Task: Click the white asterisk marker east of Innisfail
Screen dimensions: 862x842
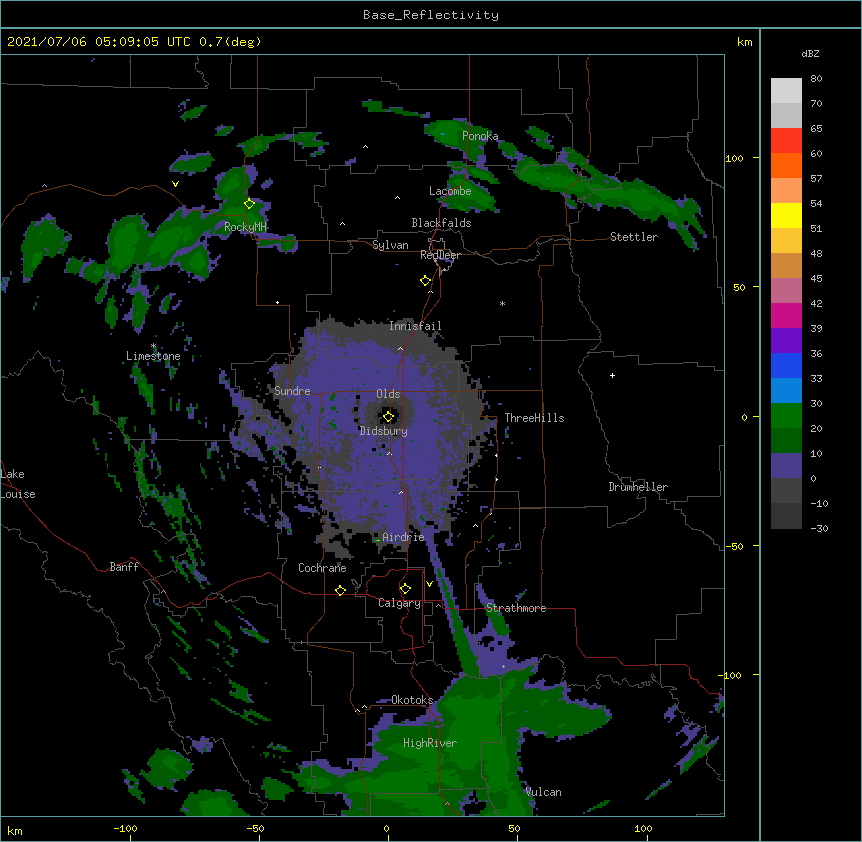Action: coord(502,304)
